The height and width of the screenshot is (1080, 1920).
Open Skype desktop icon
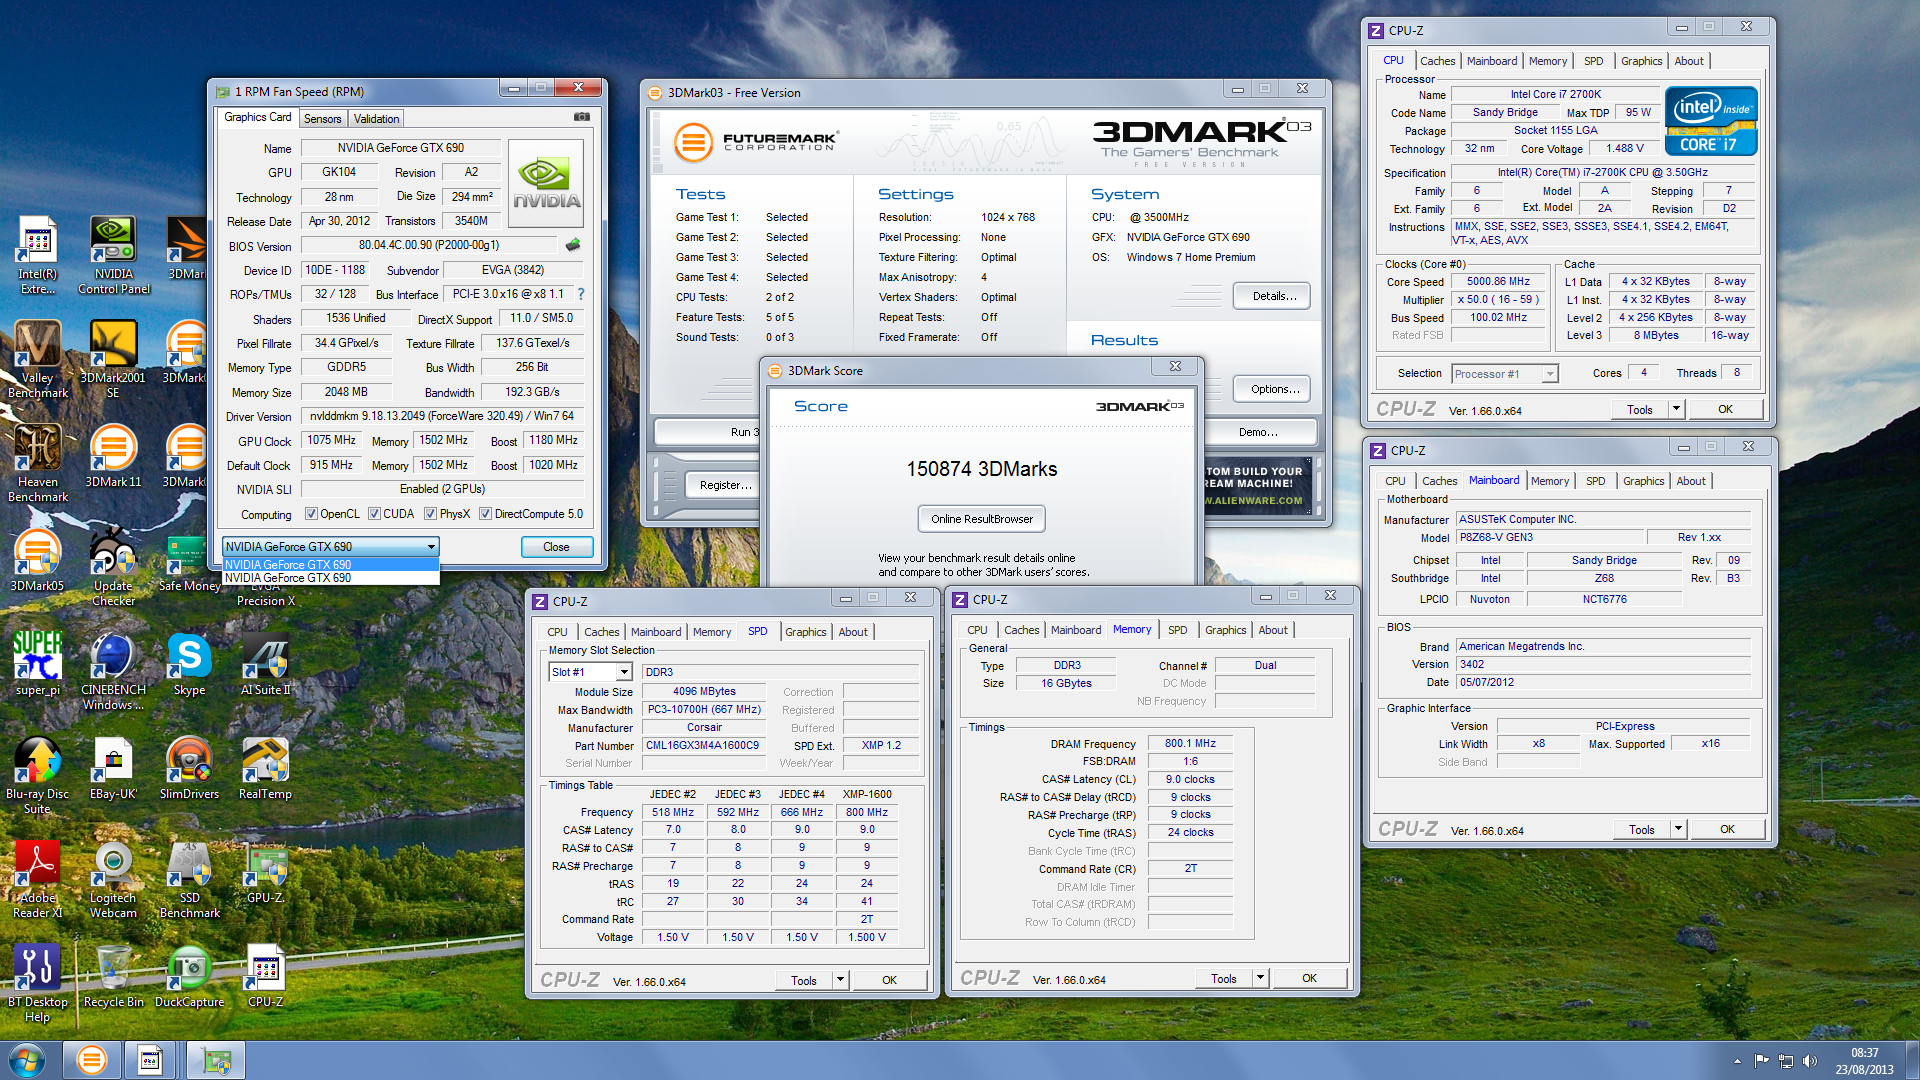[x=189, y=663]
